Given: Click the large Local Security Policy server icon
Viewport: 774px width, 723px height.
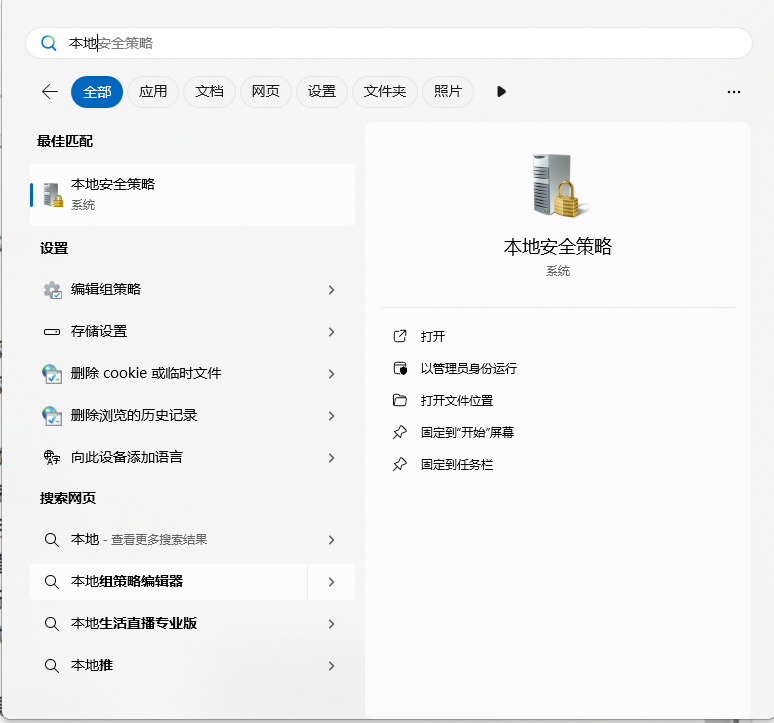Looking at the screenshot, I should point(557,187).
